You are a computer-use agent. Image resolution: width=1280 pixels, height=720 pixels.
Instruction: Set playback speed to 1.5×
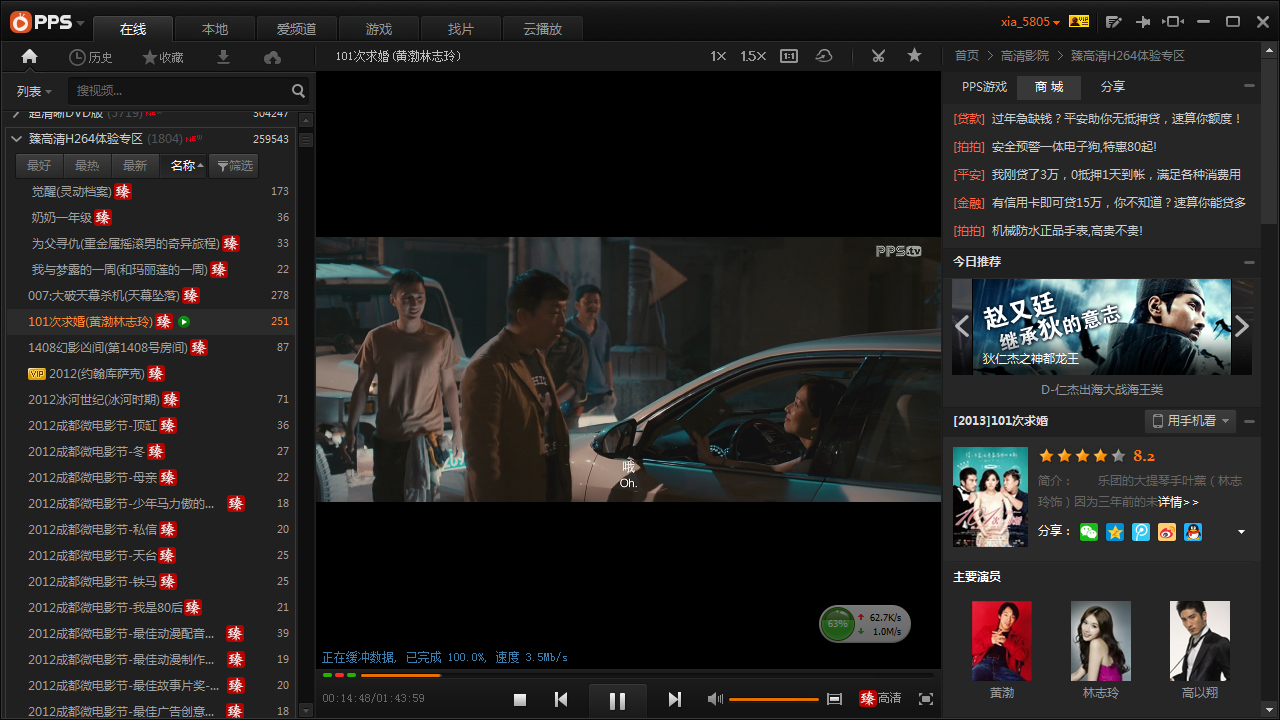[753, 57]
